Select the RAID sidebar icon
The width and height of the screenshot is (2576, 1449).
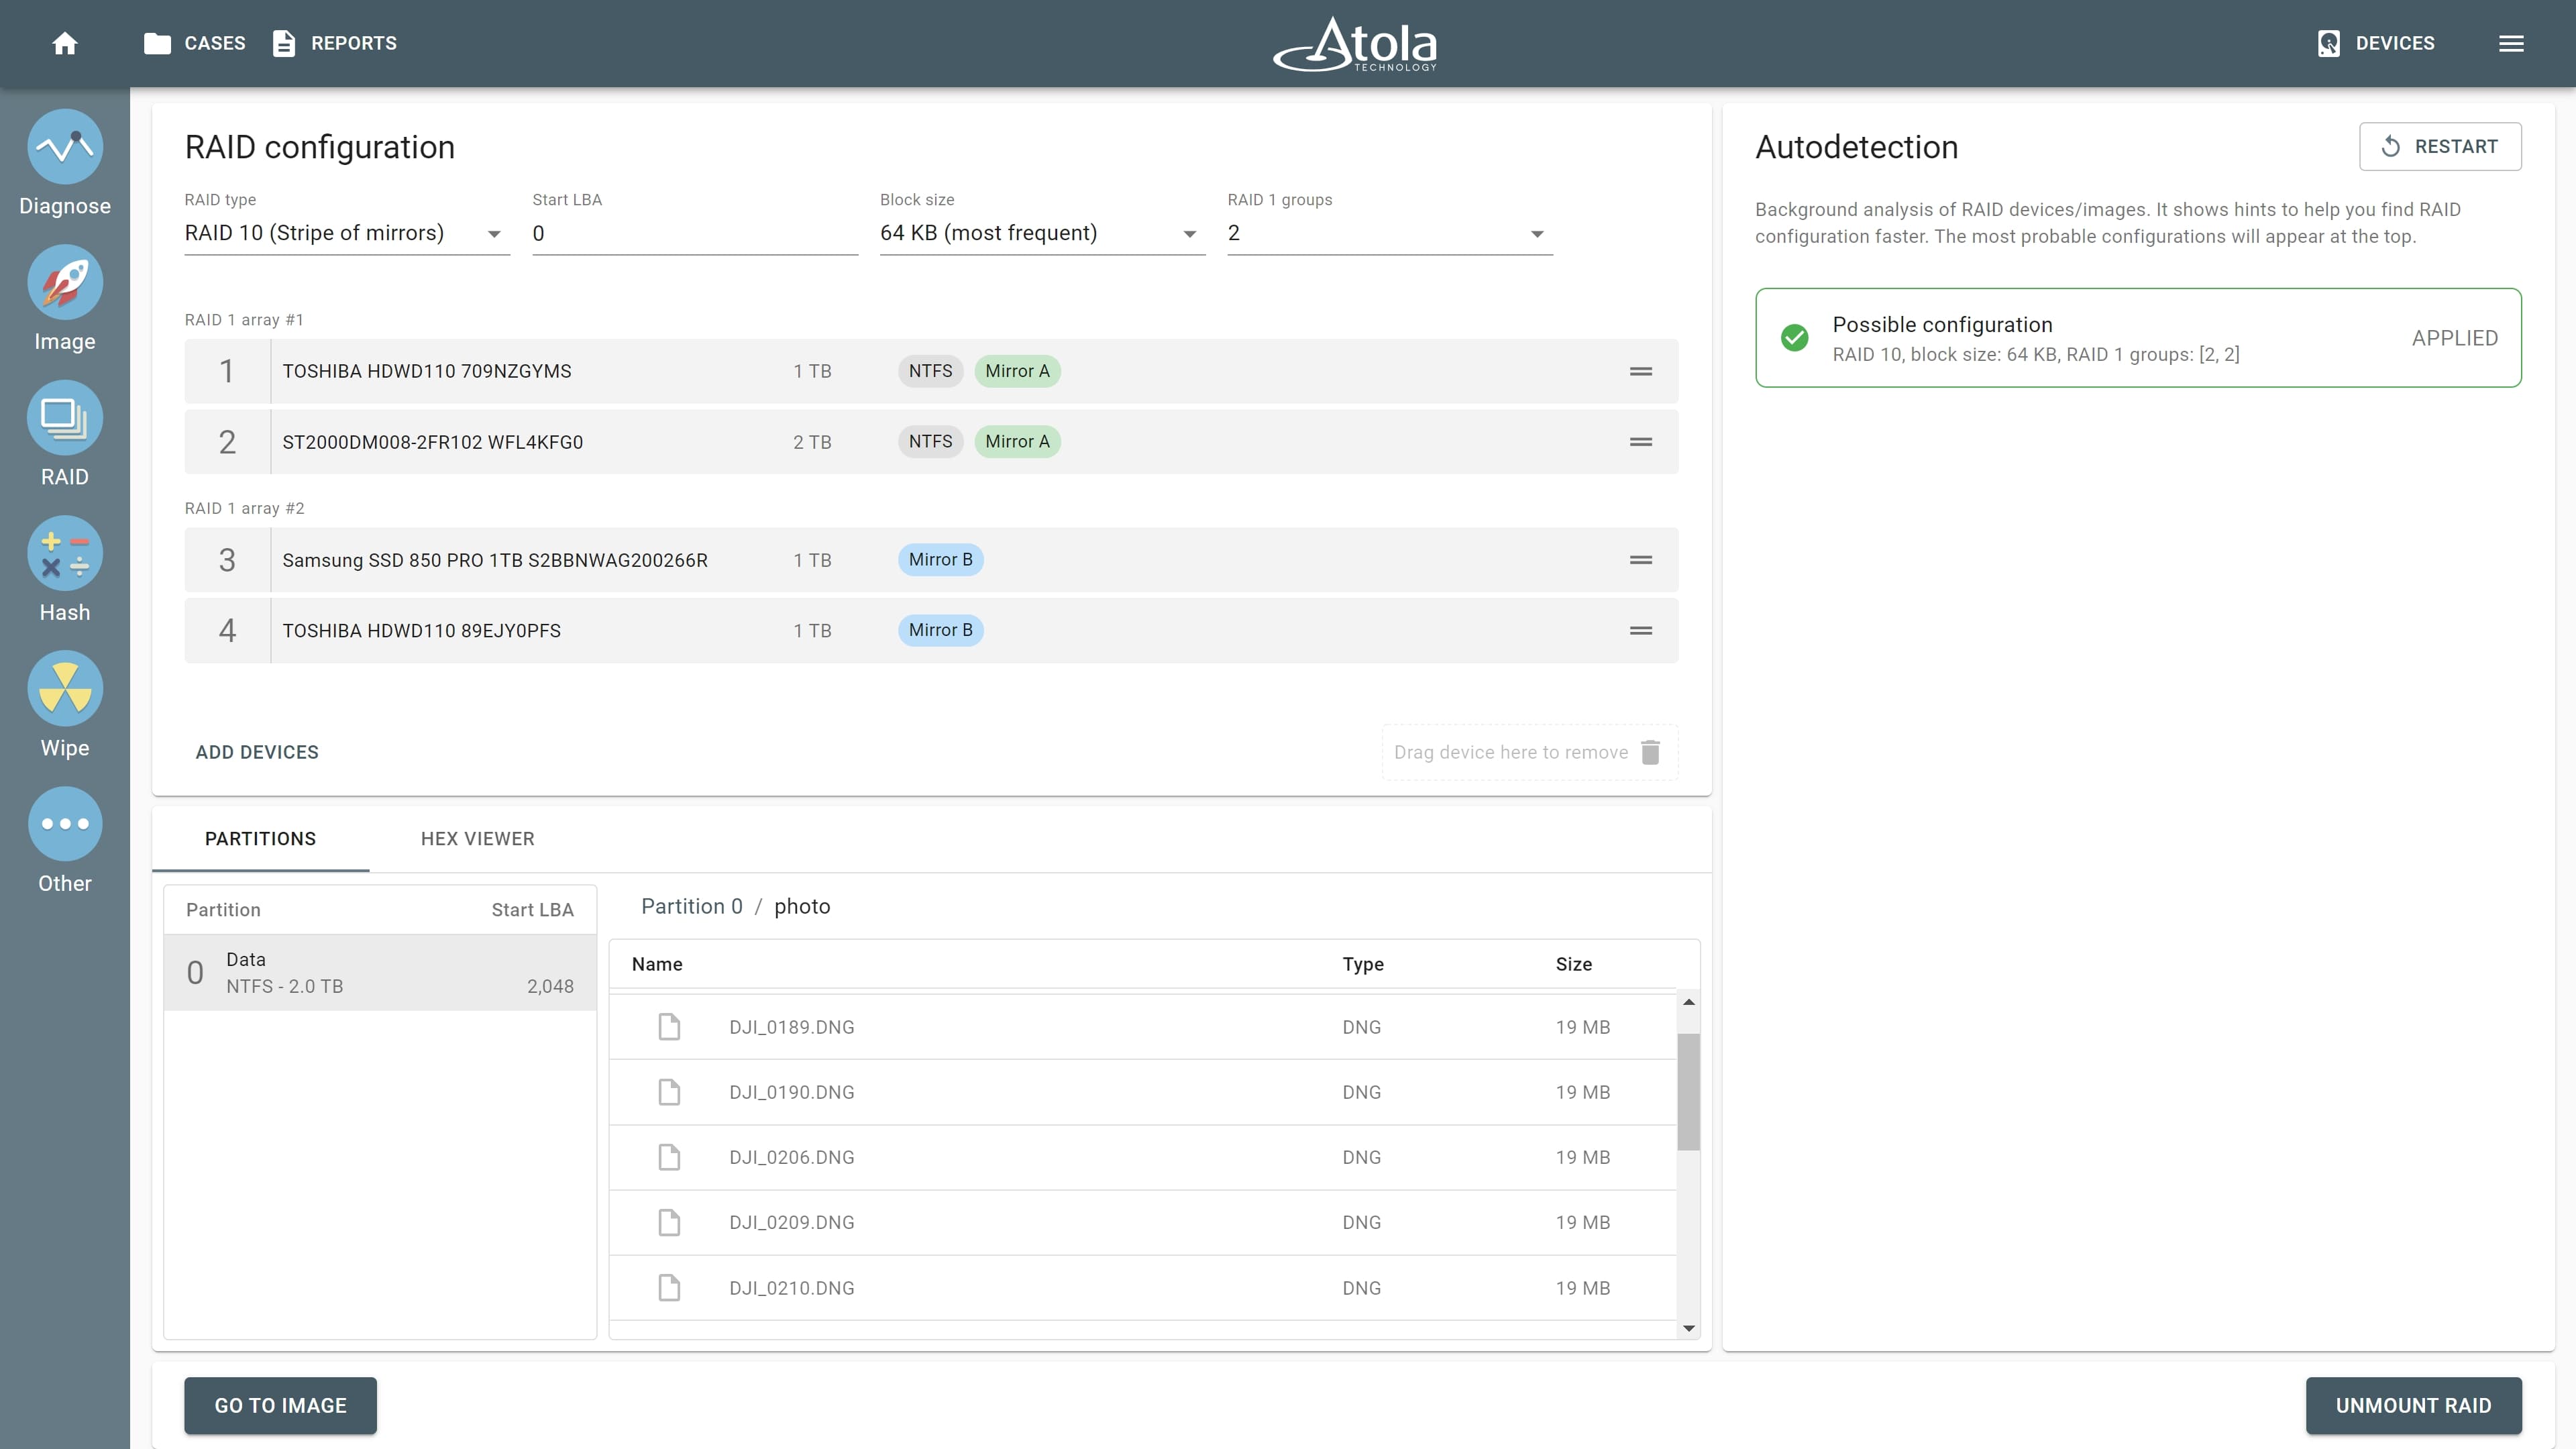[x=65, y=418]
